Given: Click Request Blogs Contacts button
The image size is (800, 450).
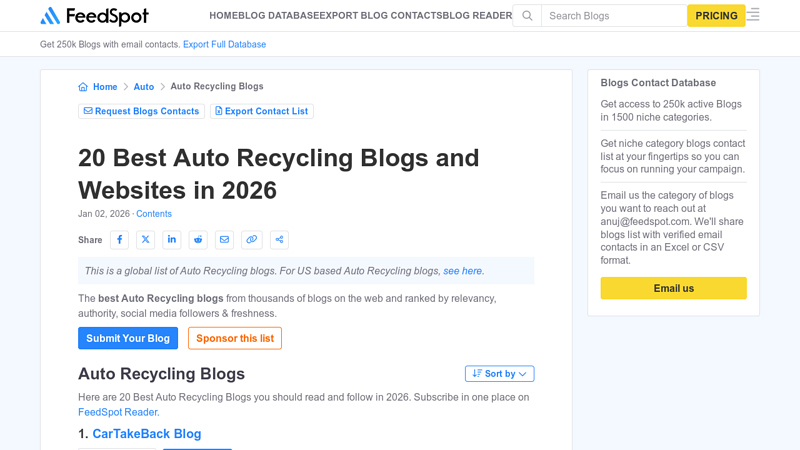Looking at the screenshot, I should pos(141,111).
